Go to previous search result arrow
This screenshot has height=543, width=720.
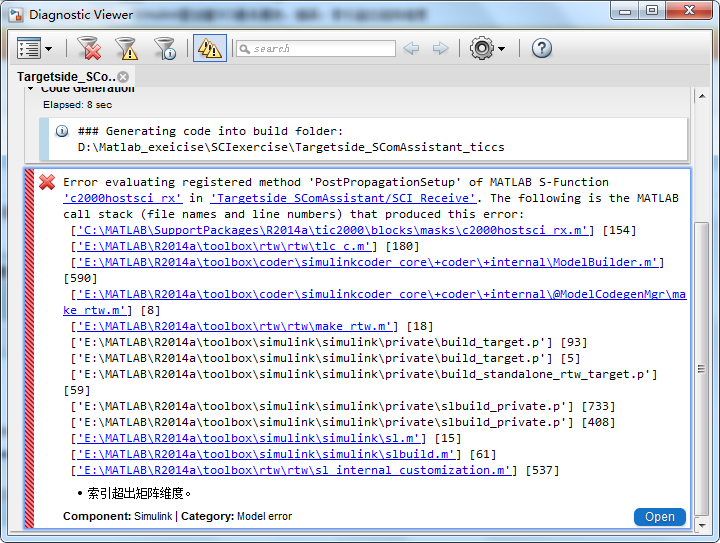(x=411, y=48)
